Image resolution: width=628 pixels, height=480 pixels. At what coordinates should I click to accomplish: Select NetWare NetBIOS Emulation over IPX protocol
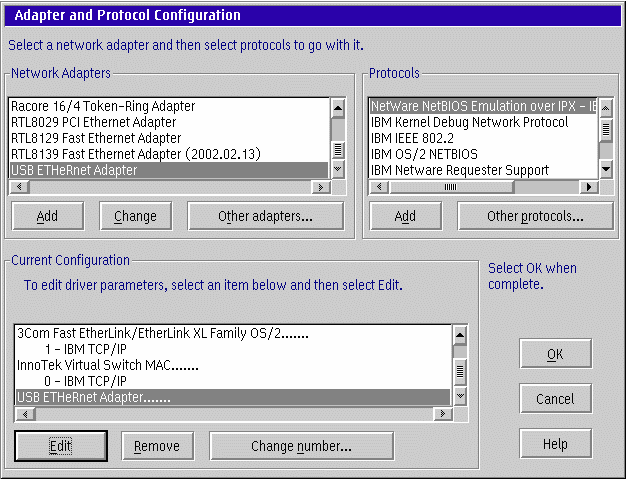[483, 106]
